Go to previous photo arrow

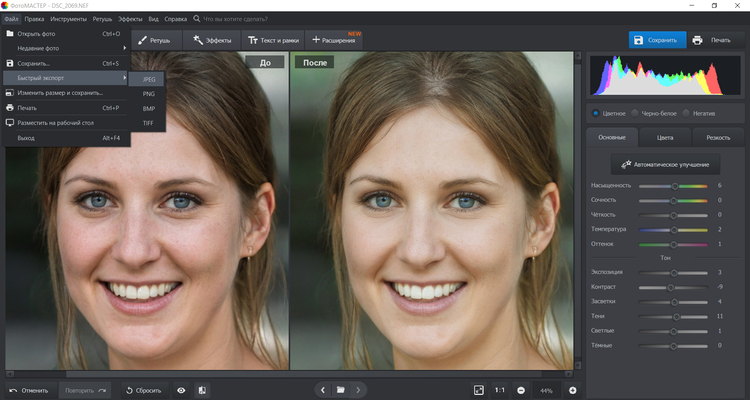coord(321,389)
